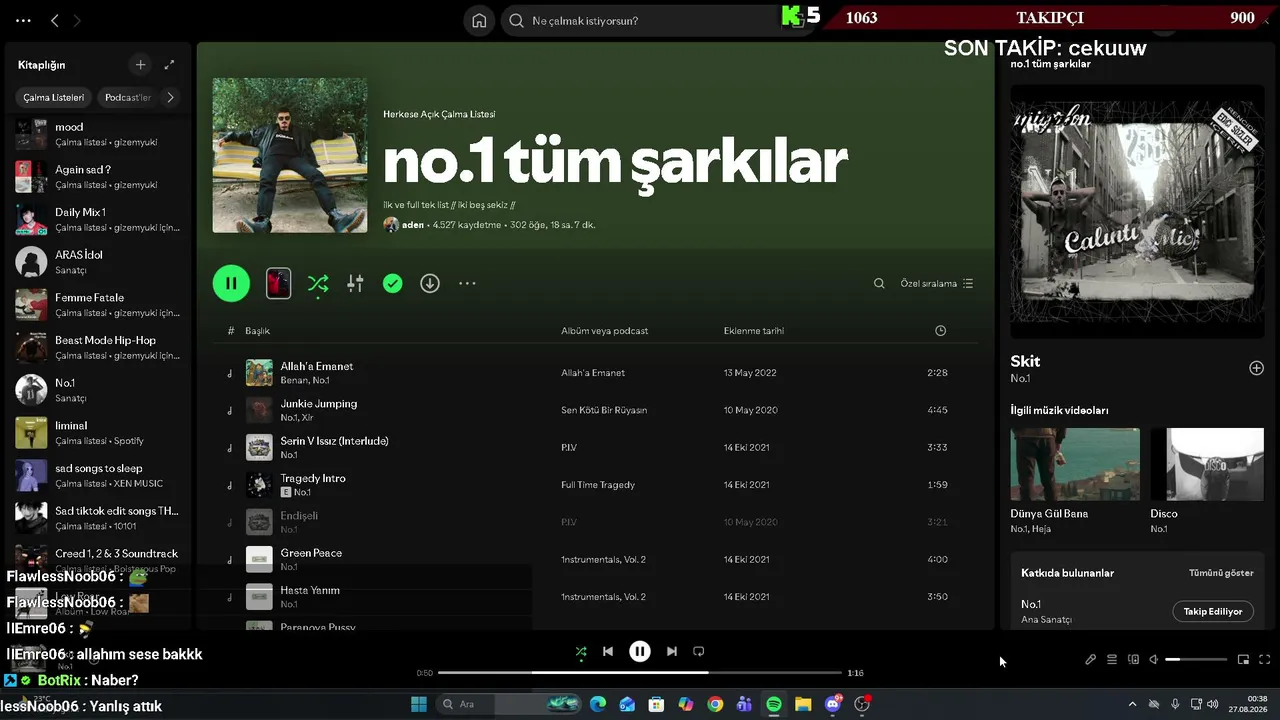The width and height of the screenshot is (1280, 720).
Task: Open the liminal playlist
Action: click(97, 433)
